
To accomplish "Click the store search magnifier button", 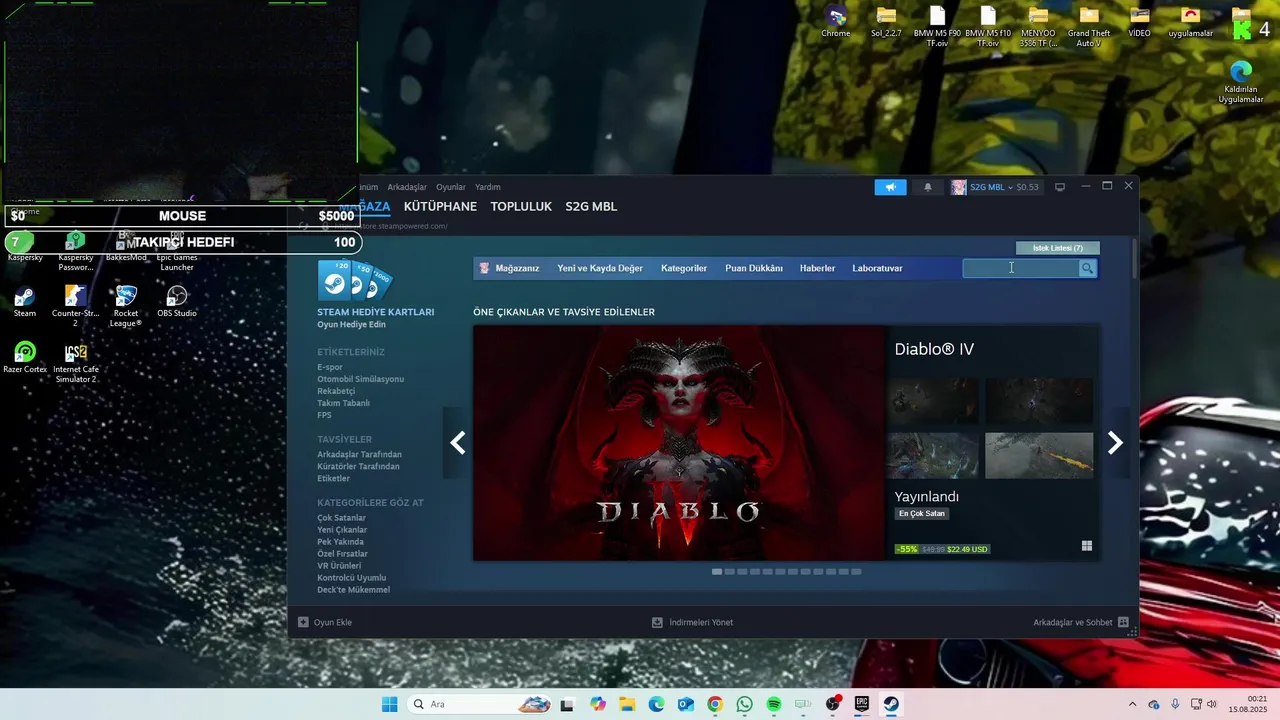I will point(1087,268).
